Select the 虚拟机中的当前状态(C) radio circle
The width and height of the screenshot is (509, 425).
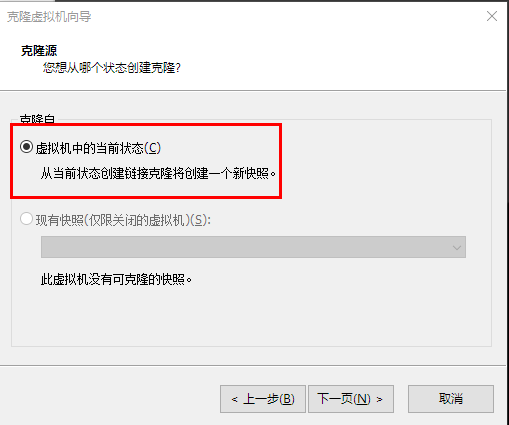(x=26, y=147)
